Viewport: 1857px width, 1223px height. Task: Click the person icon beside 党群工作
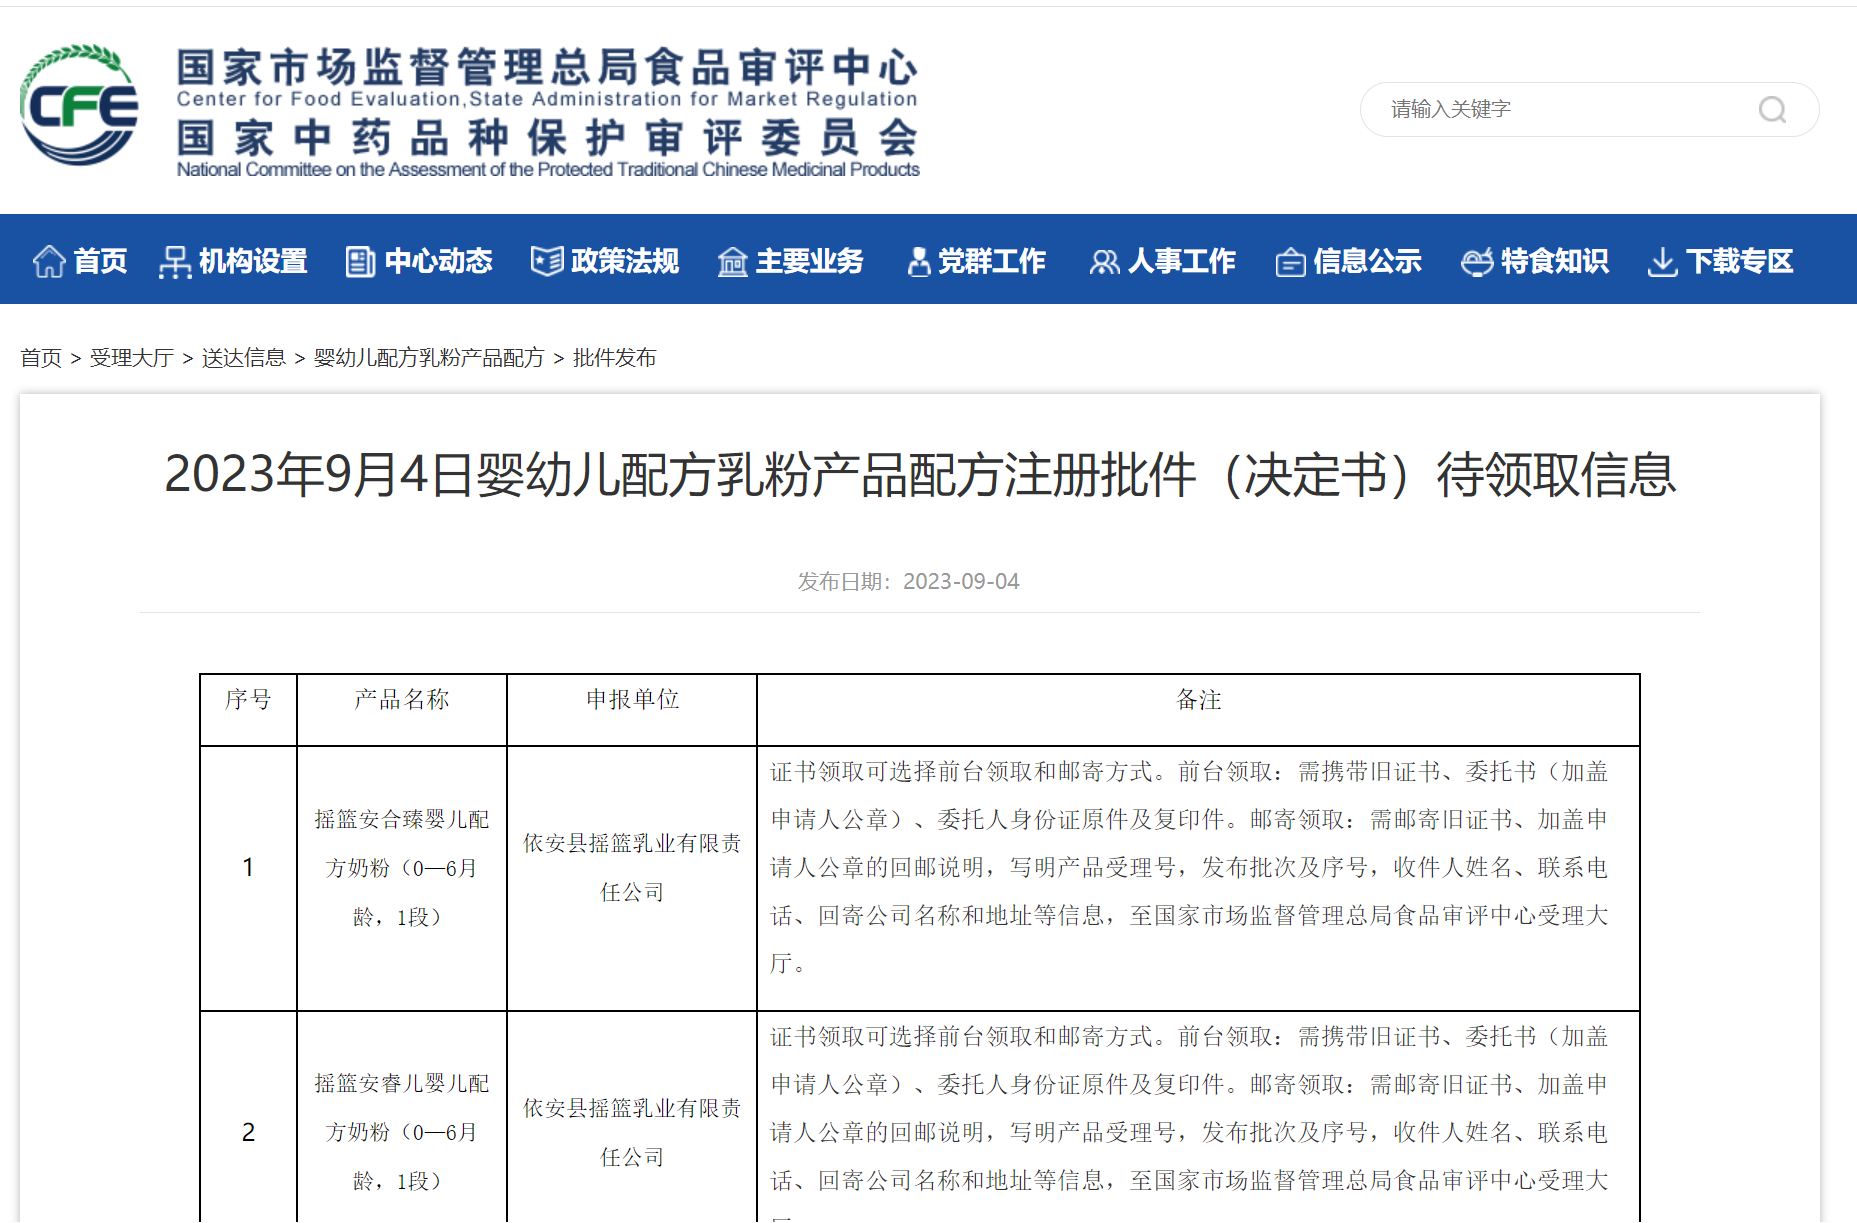(x=917, y=262)
